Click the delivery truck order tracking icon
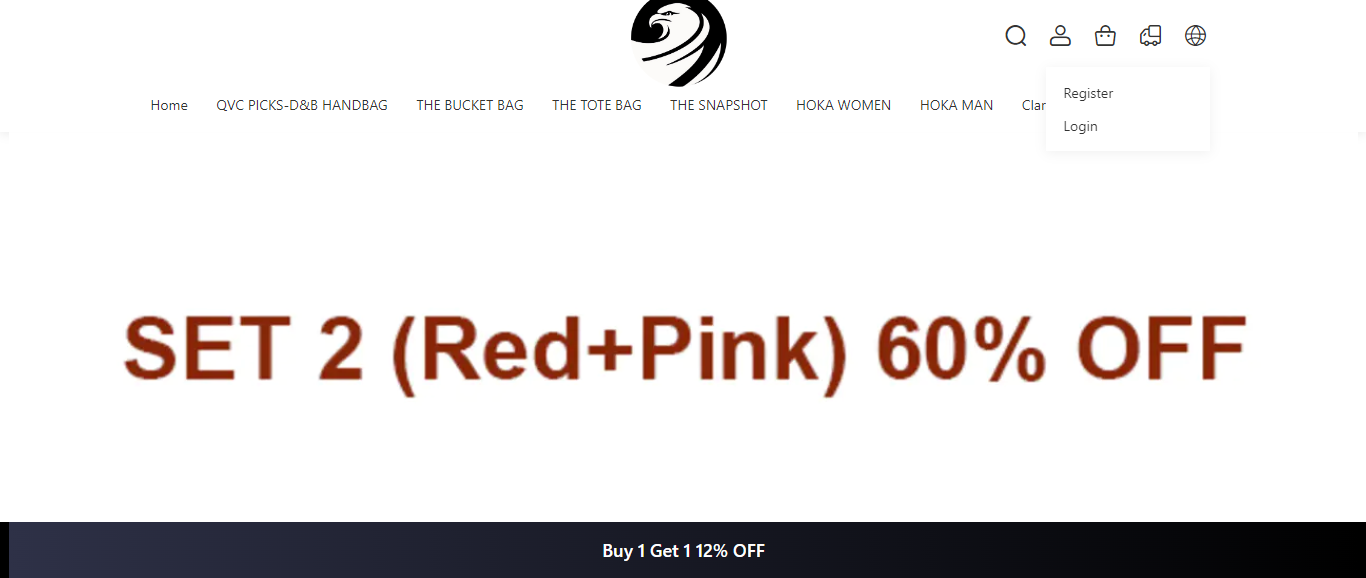The image size is (1366, 578). (1150, 36)
